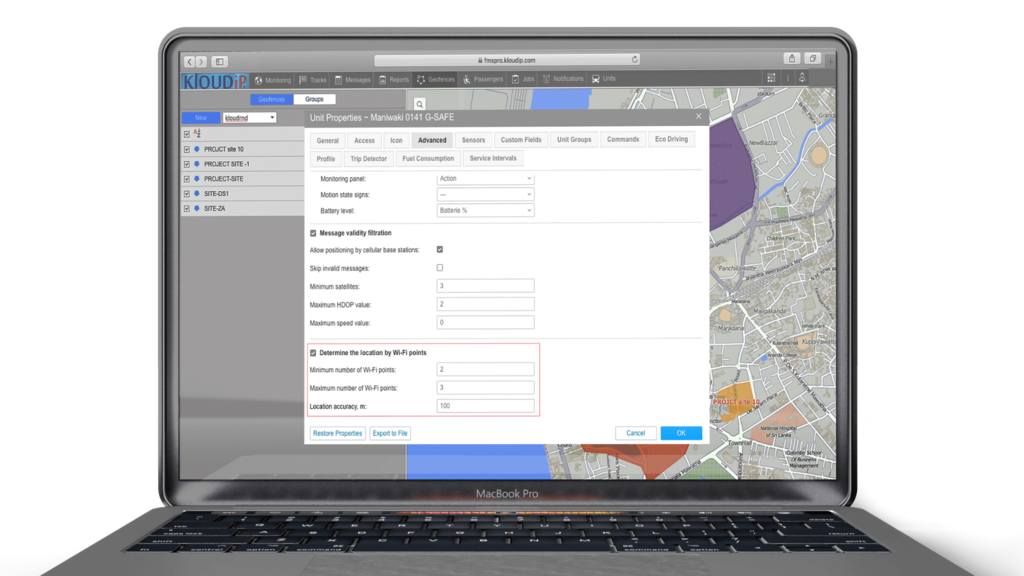The height and width of the screenshot is (576, 1024).
Task: Open the Jobs section
Action: [x=523, y=79]
